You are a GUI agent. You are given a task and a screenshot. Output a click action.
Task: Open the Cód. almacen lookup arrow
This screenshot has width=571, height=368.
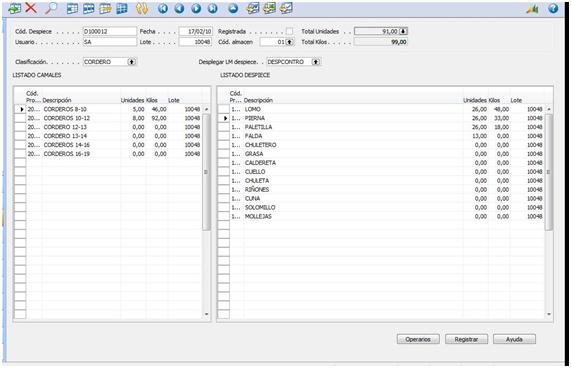click(x=290, y=42)
